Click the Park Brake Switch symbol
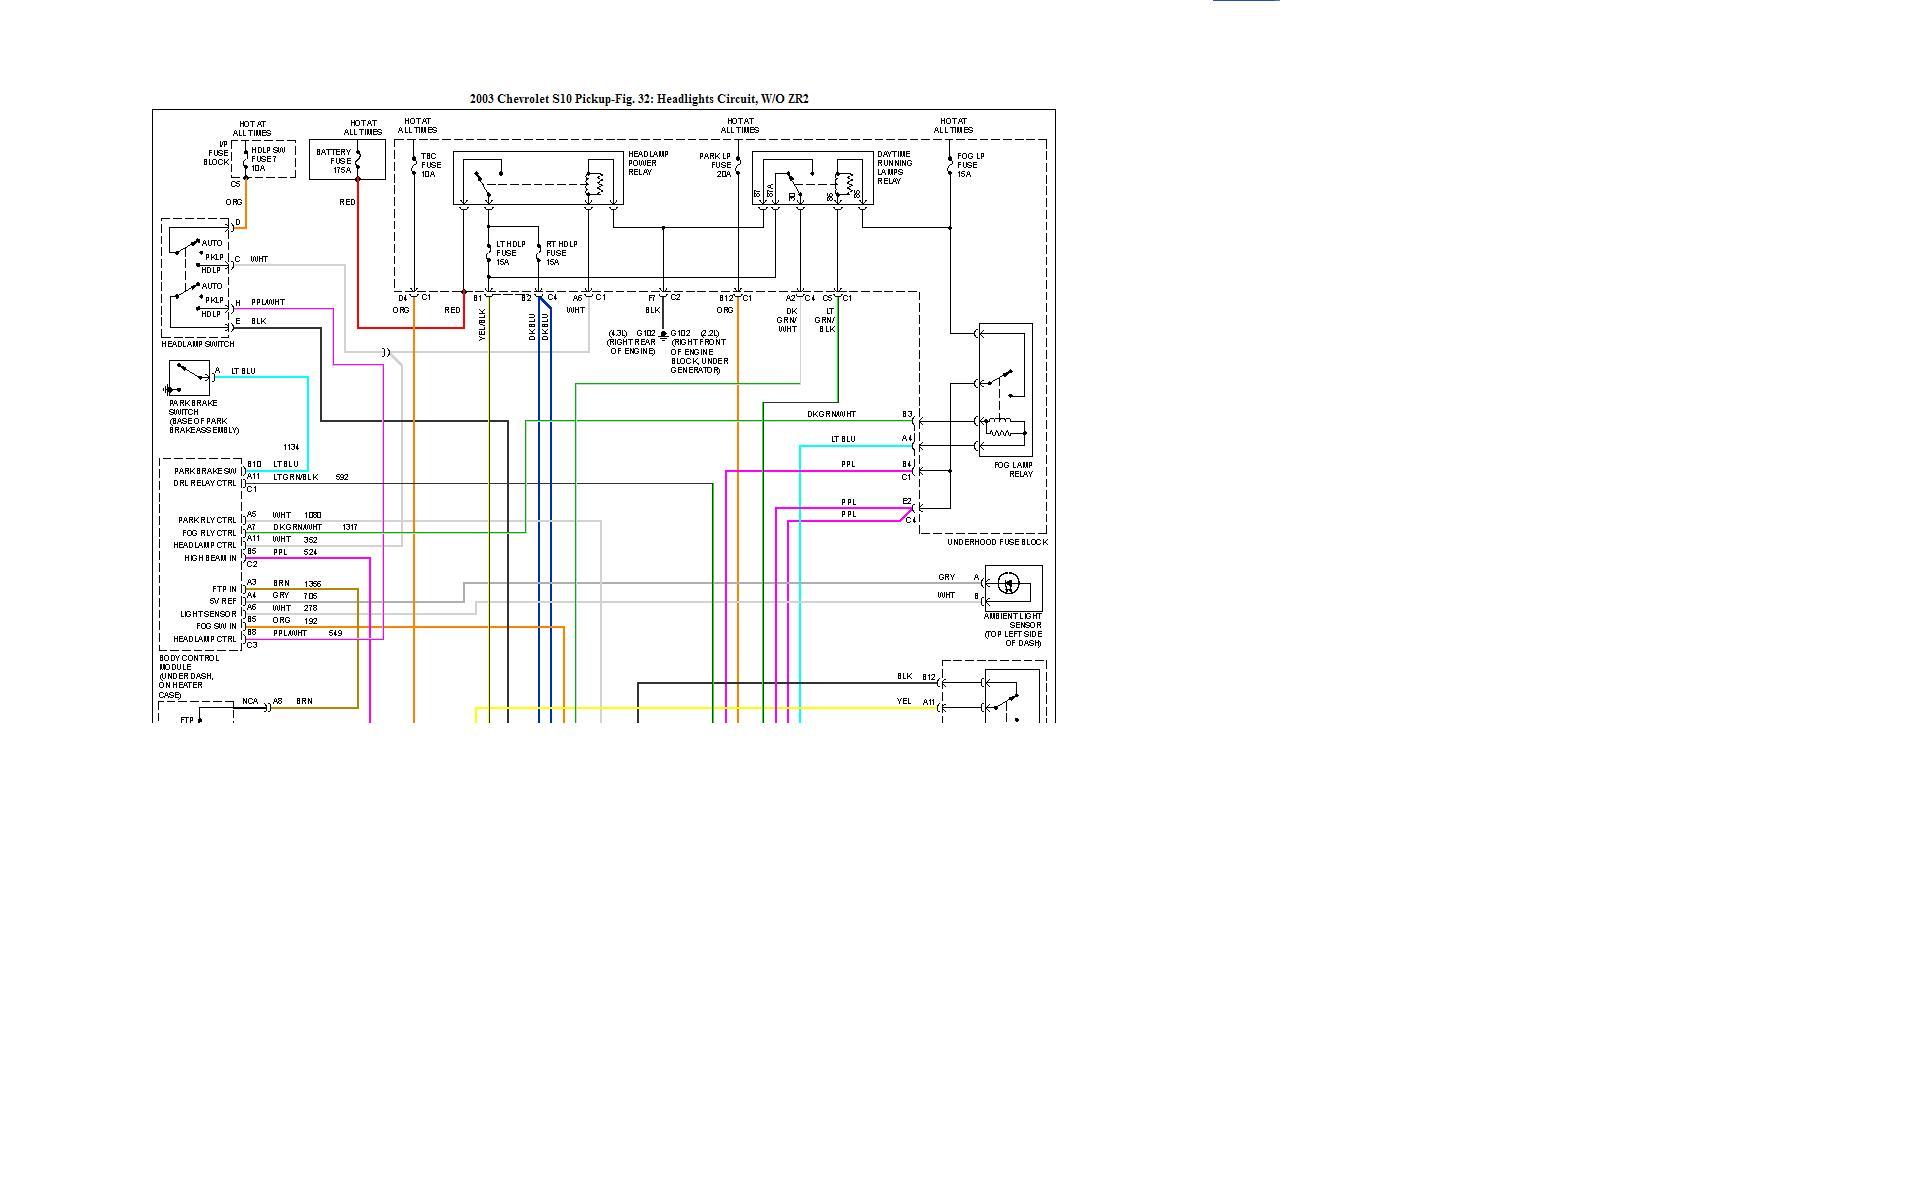The image size is (1920, 1200). point(188,378)
